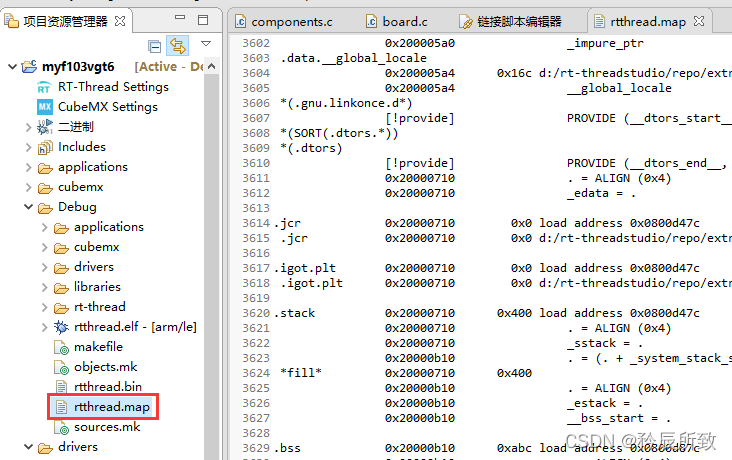The height and width of the screenshot is (460, 732).
Task: Click the .data.__global_locale line
Action: coord(353,58)
